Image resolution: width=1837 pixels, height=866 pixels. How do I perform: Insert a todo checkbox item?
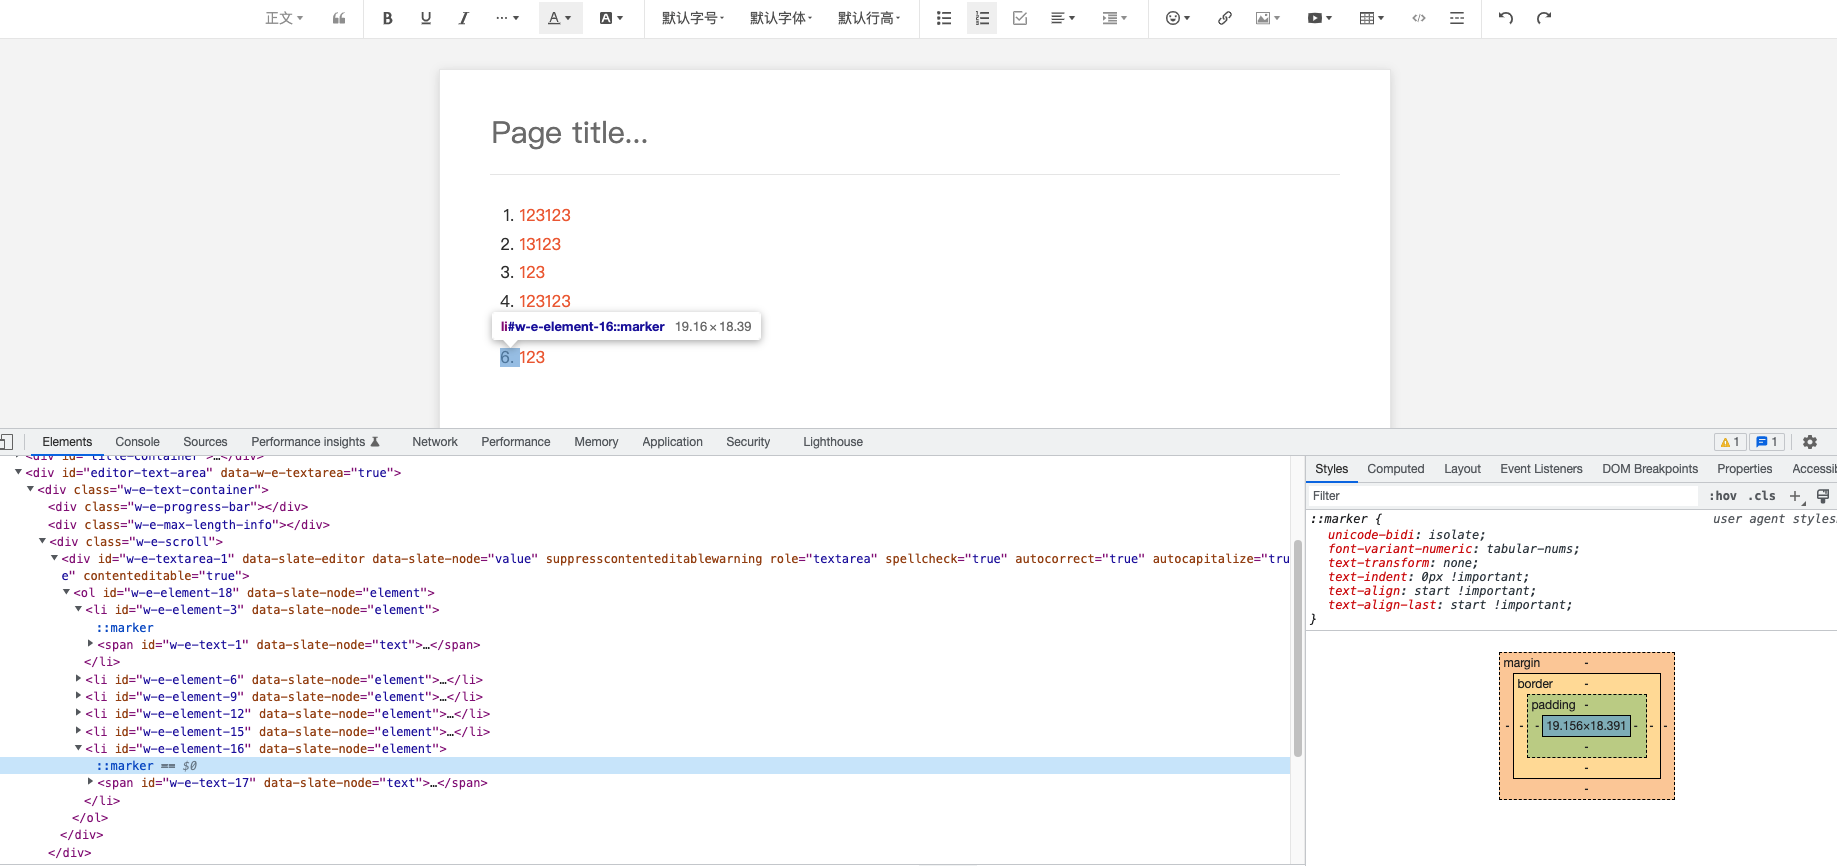pos(1020,18)
